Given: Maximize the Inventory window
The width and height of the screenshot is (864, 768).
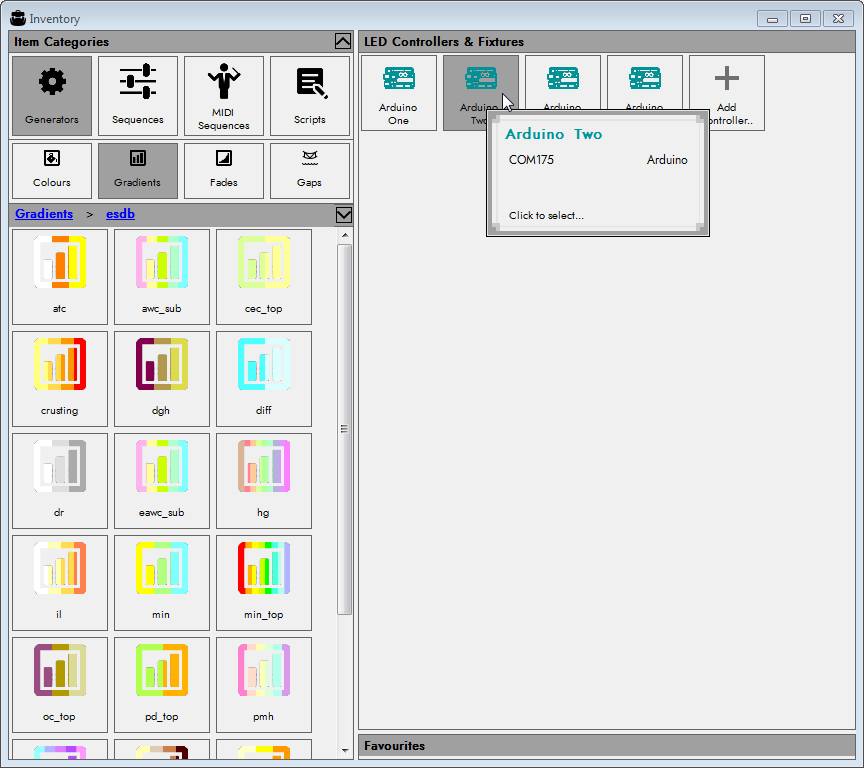Looking at the screenshot, I should click(805, 19).
